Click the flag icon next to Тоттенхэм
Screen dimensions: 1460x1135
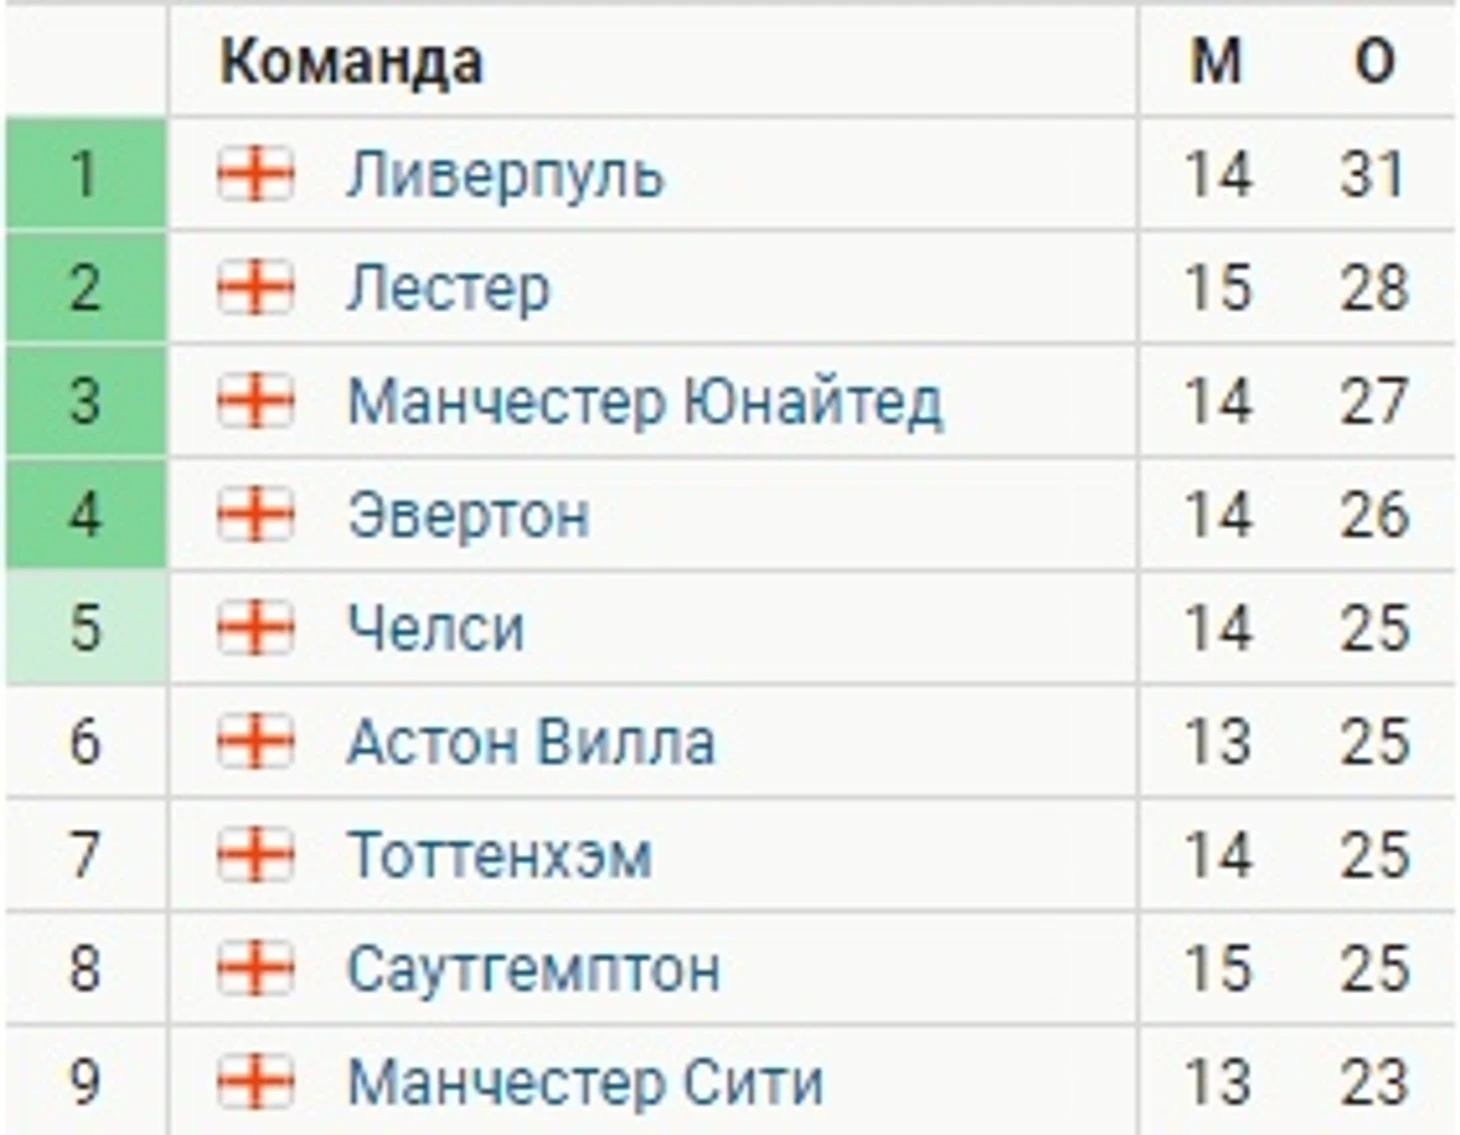click(256, 855)
